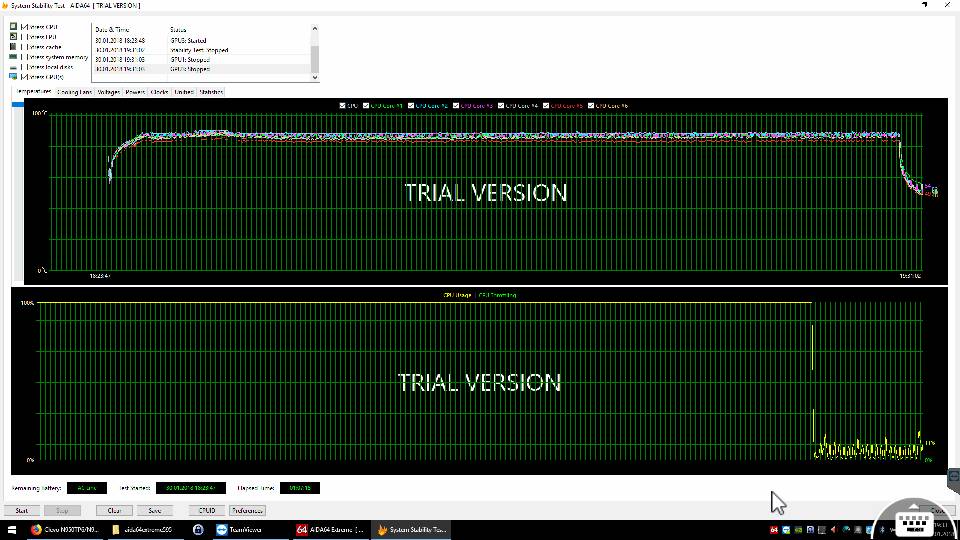Screen dimensions: 960x540
Task: Toggle the Stress GPU(s) checkbox
Action: point(24,77)
